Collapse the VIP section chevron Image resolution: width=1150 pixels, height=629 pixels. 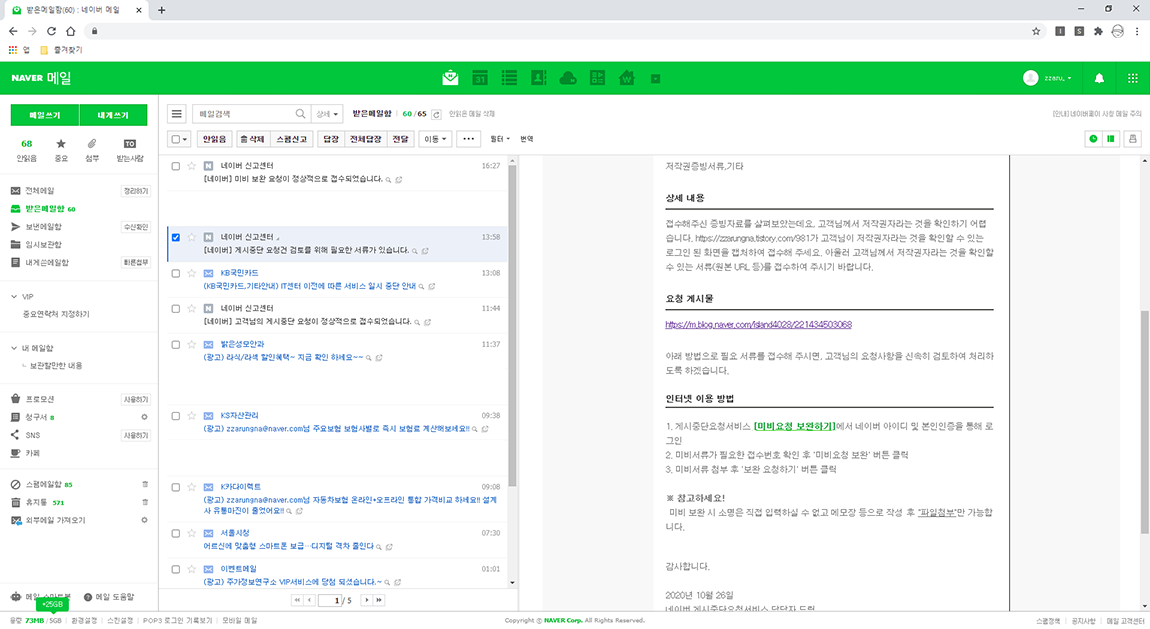coord(14,297)
